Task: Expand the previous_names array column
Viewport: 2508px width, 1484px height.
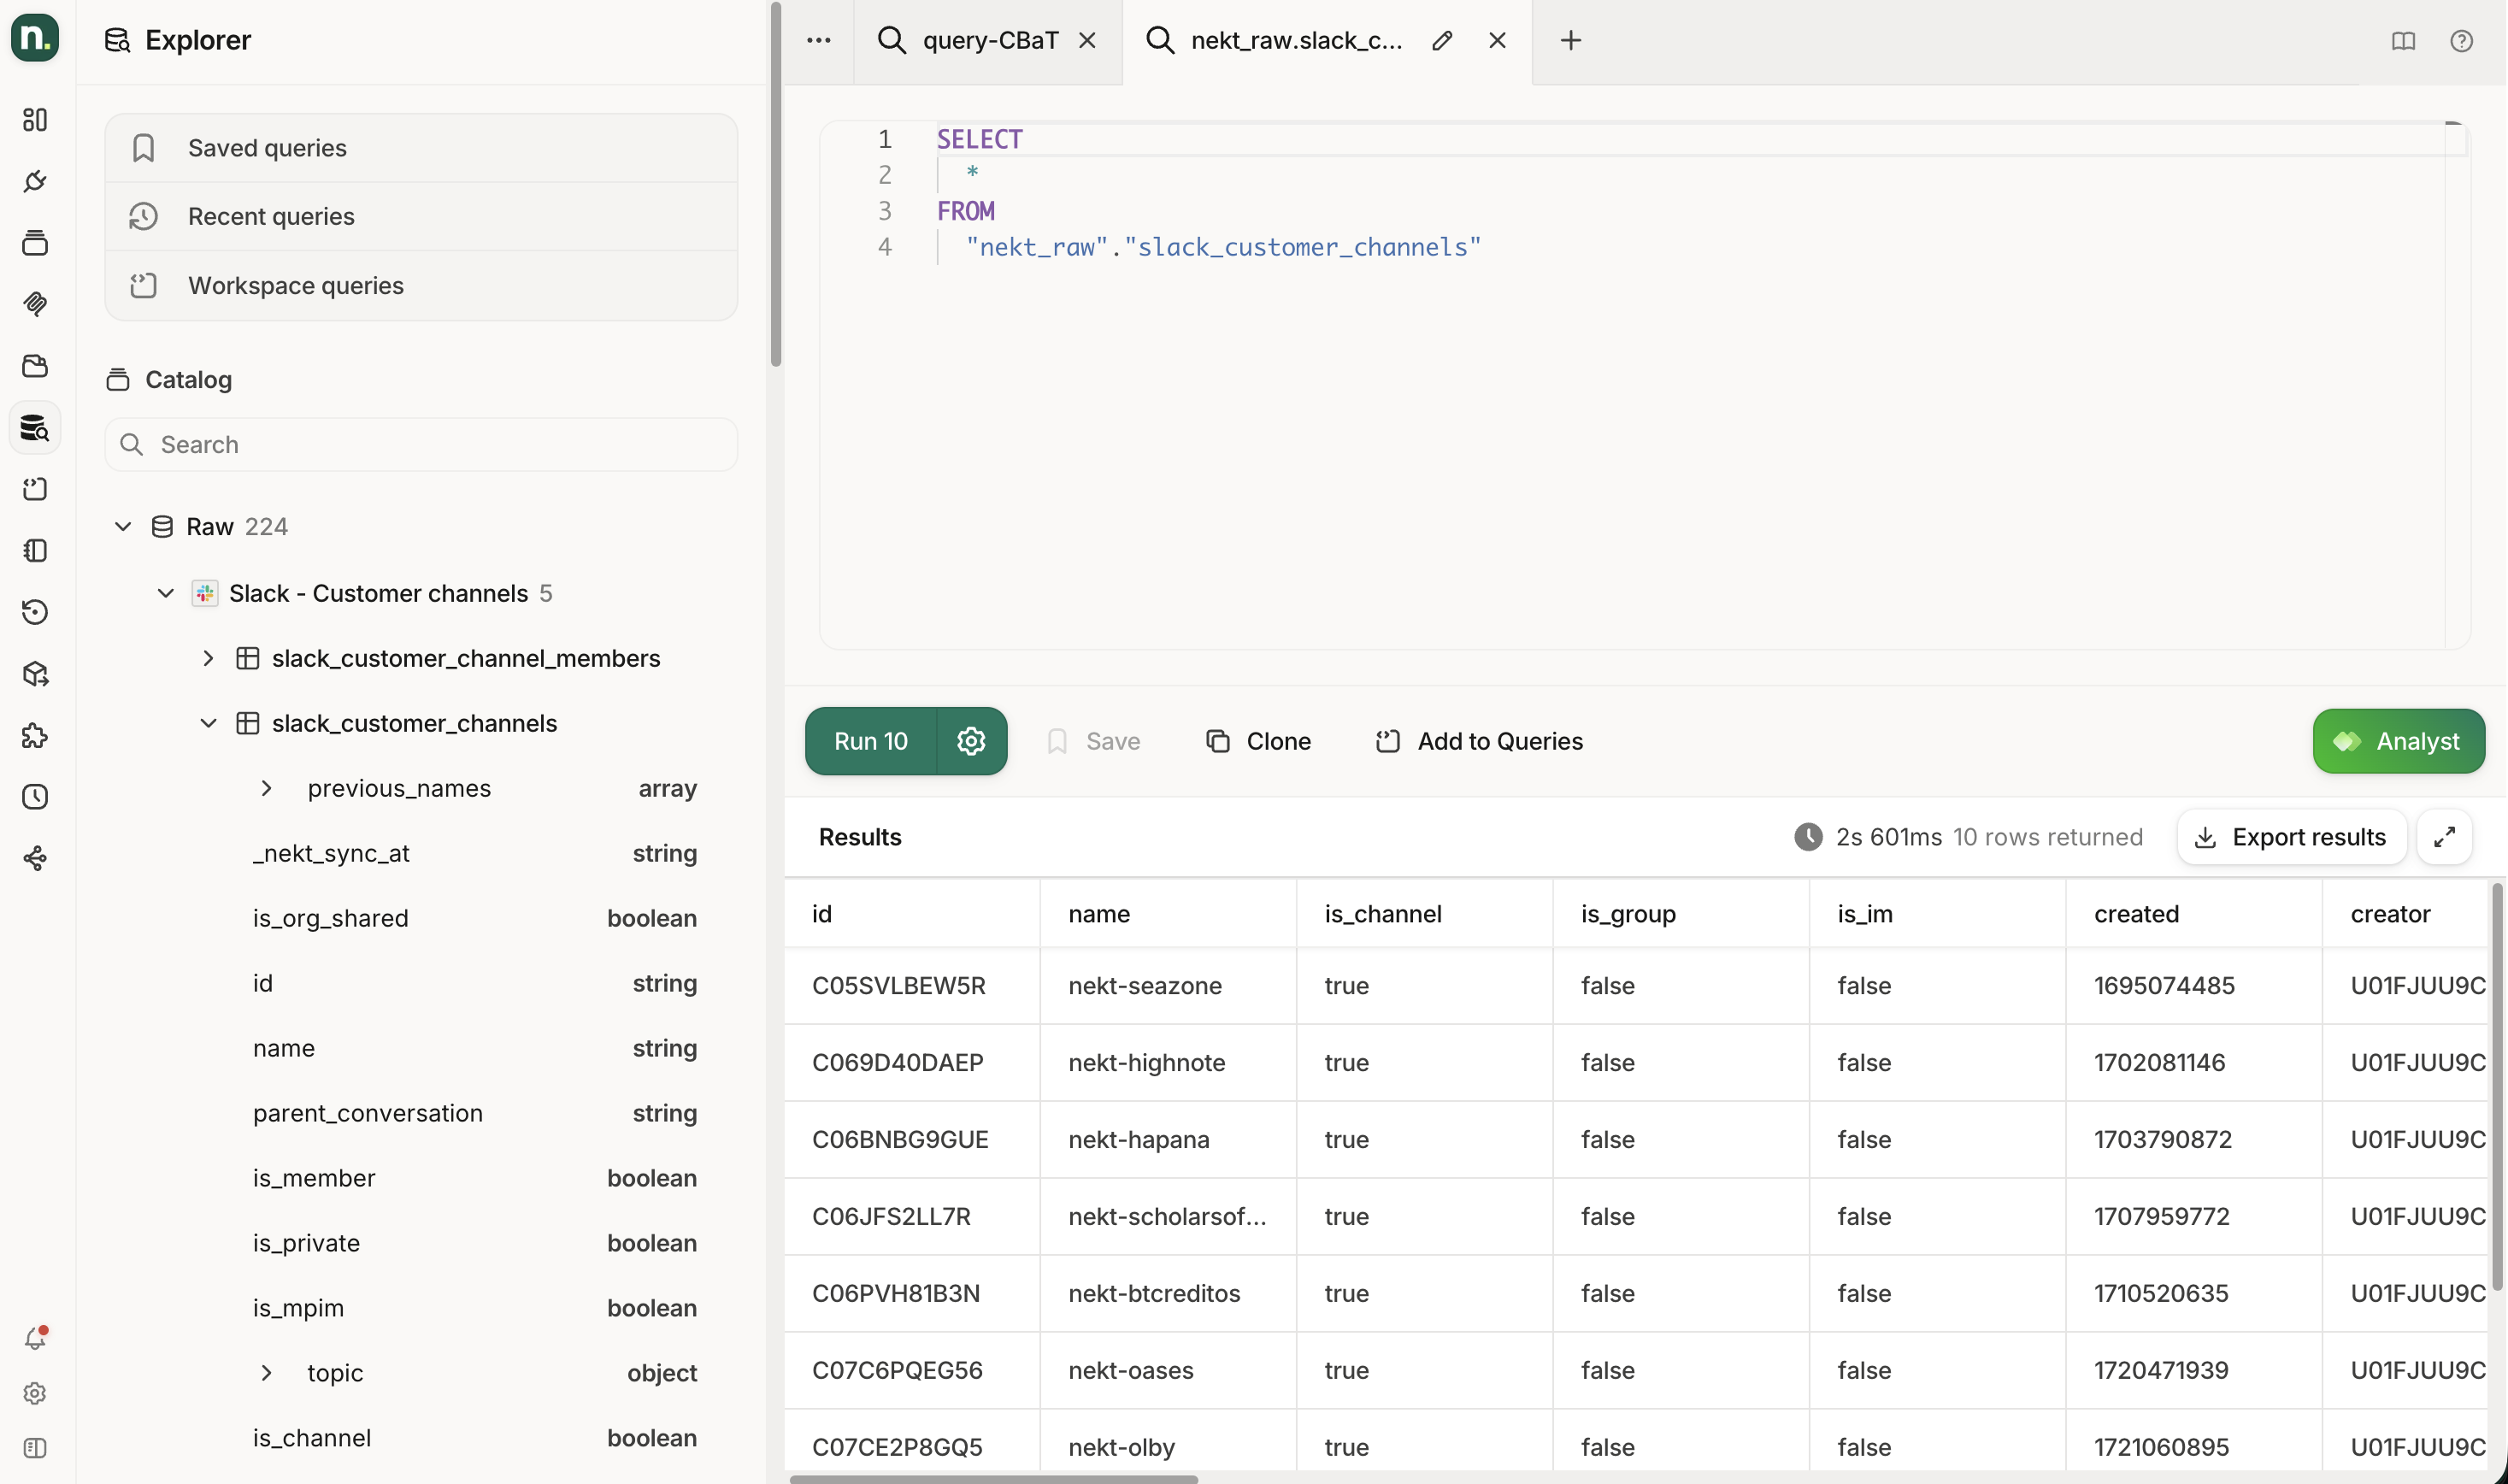Action: [x=266, y=788]
